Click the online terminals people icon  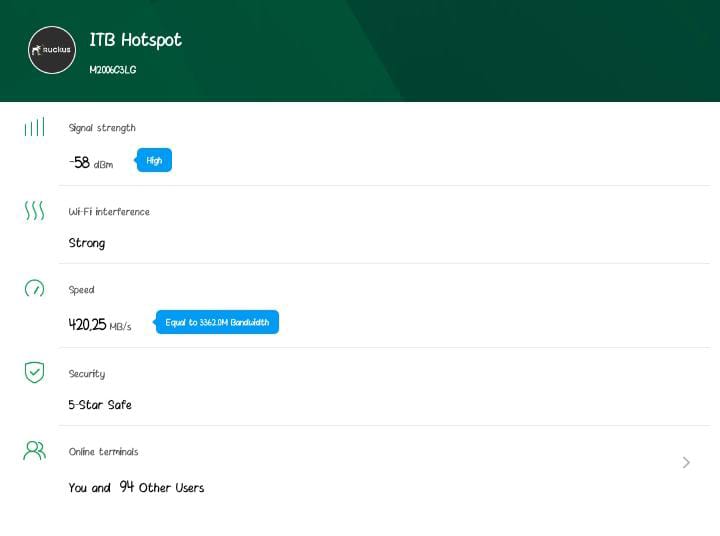coord(34,450)
